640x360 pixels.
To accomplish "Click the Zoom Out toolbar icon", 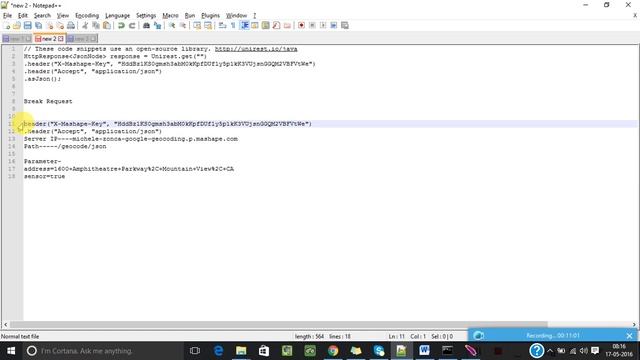I will click(x=183, y=25).
